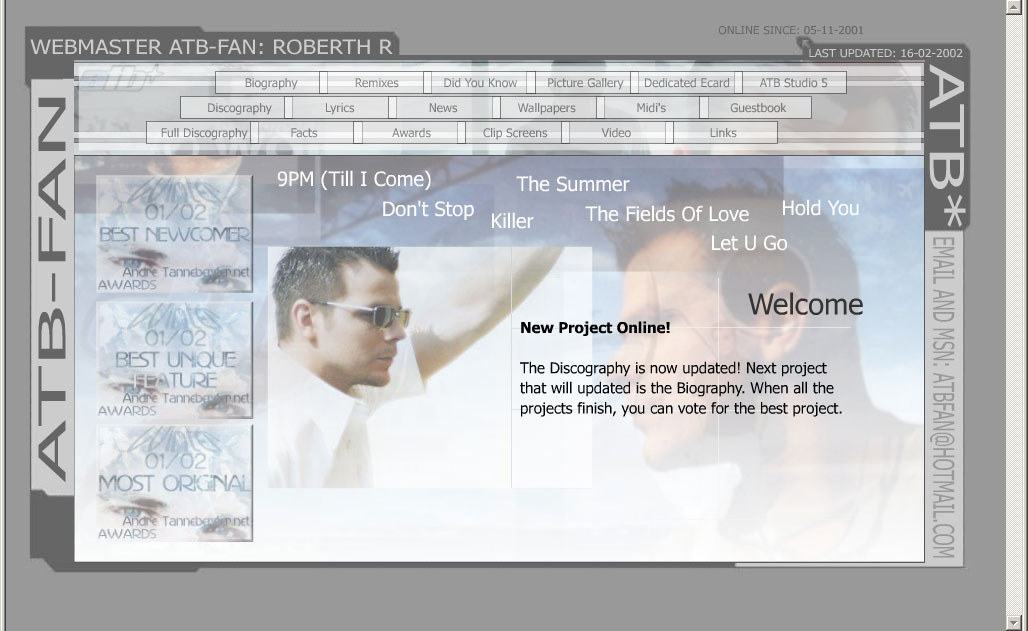This screenshot has width=1028, height=631.
Task: Click the Best Unique Feature award image
Action: (x=175, y=360)
